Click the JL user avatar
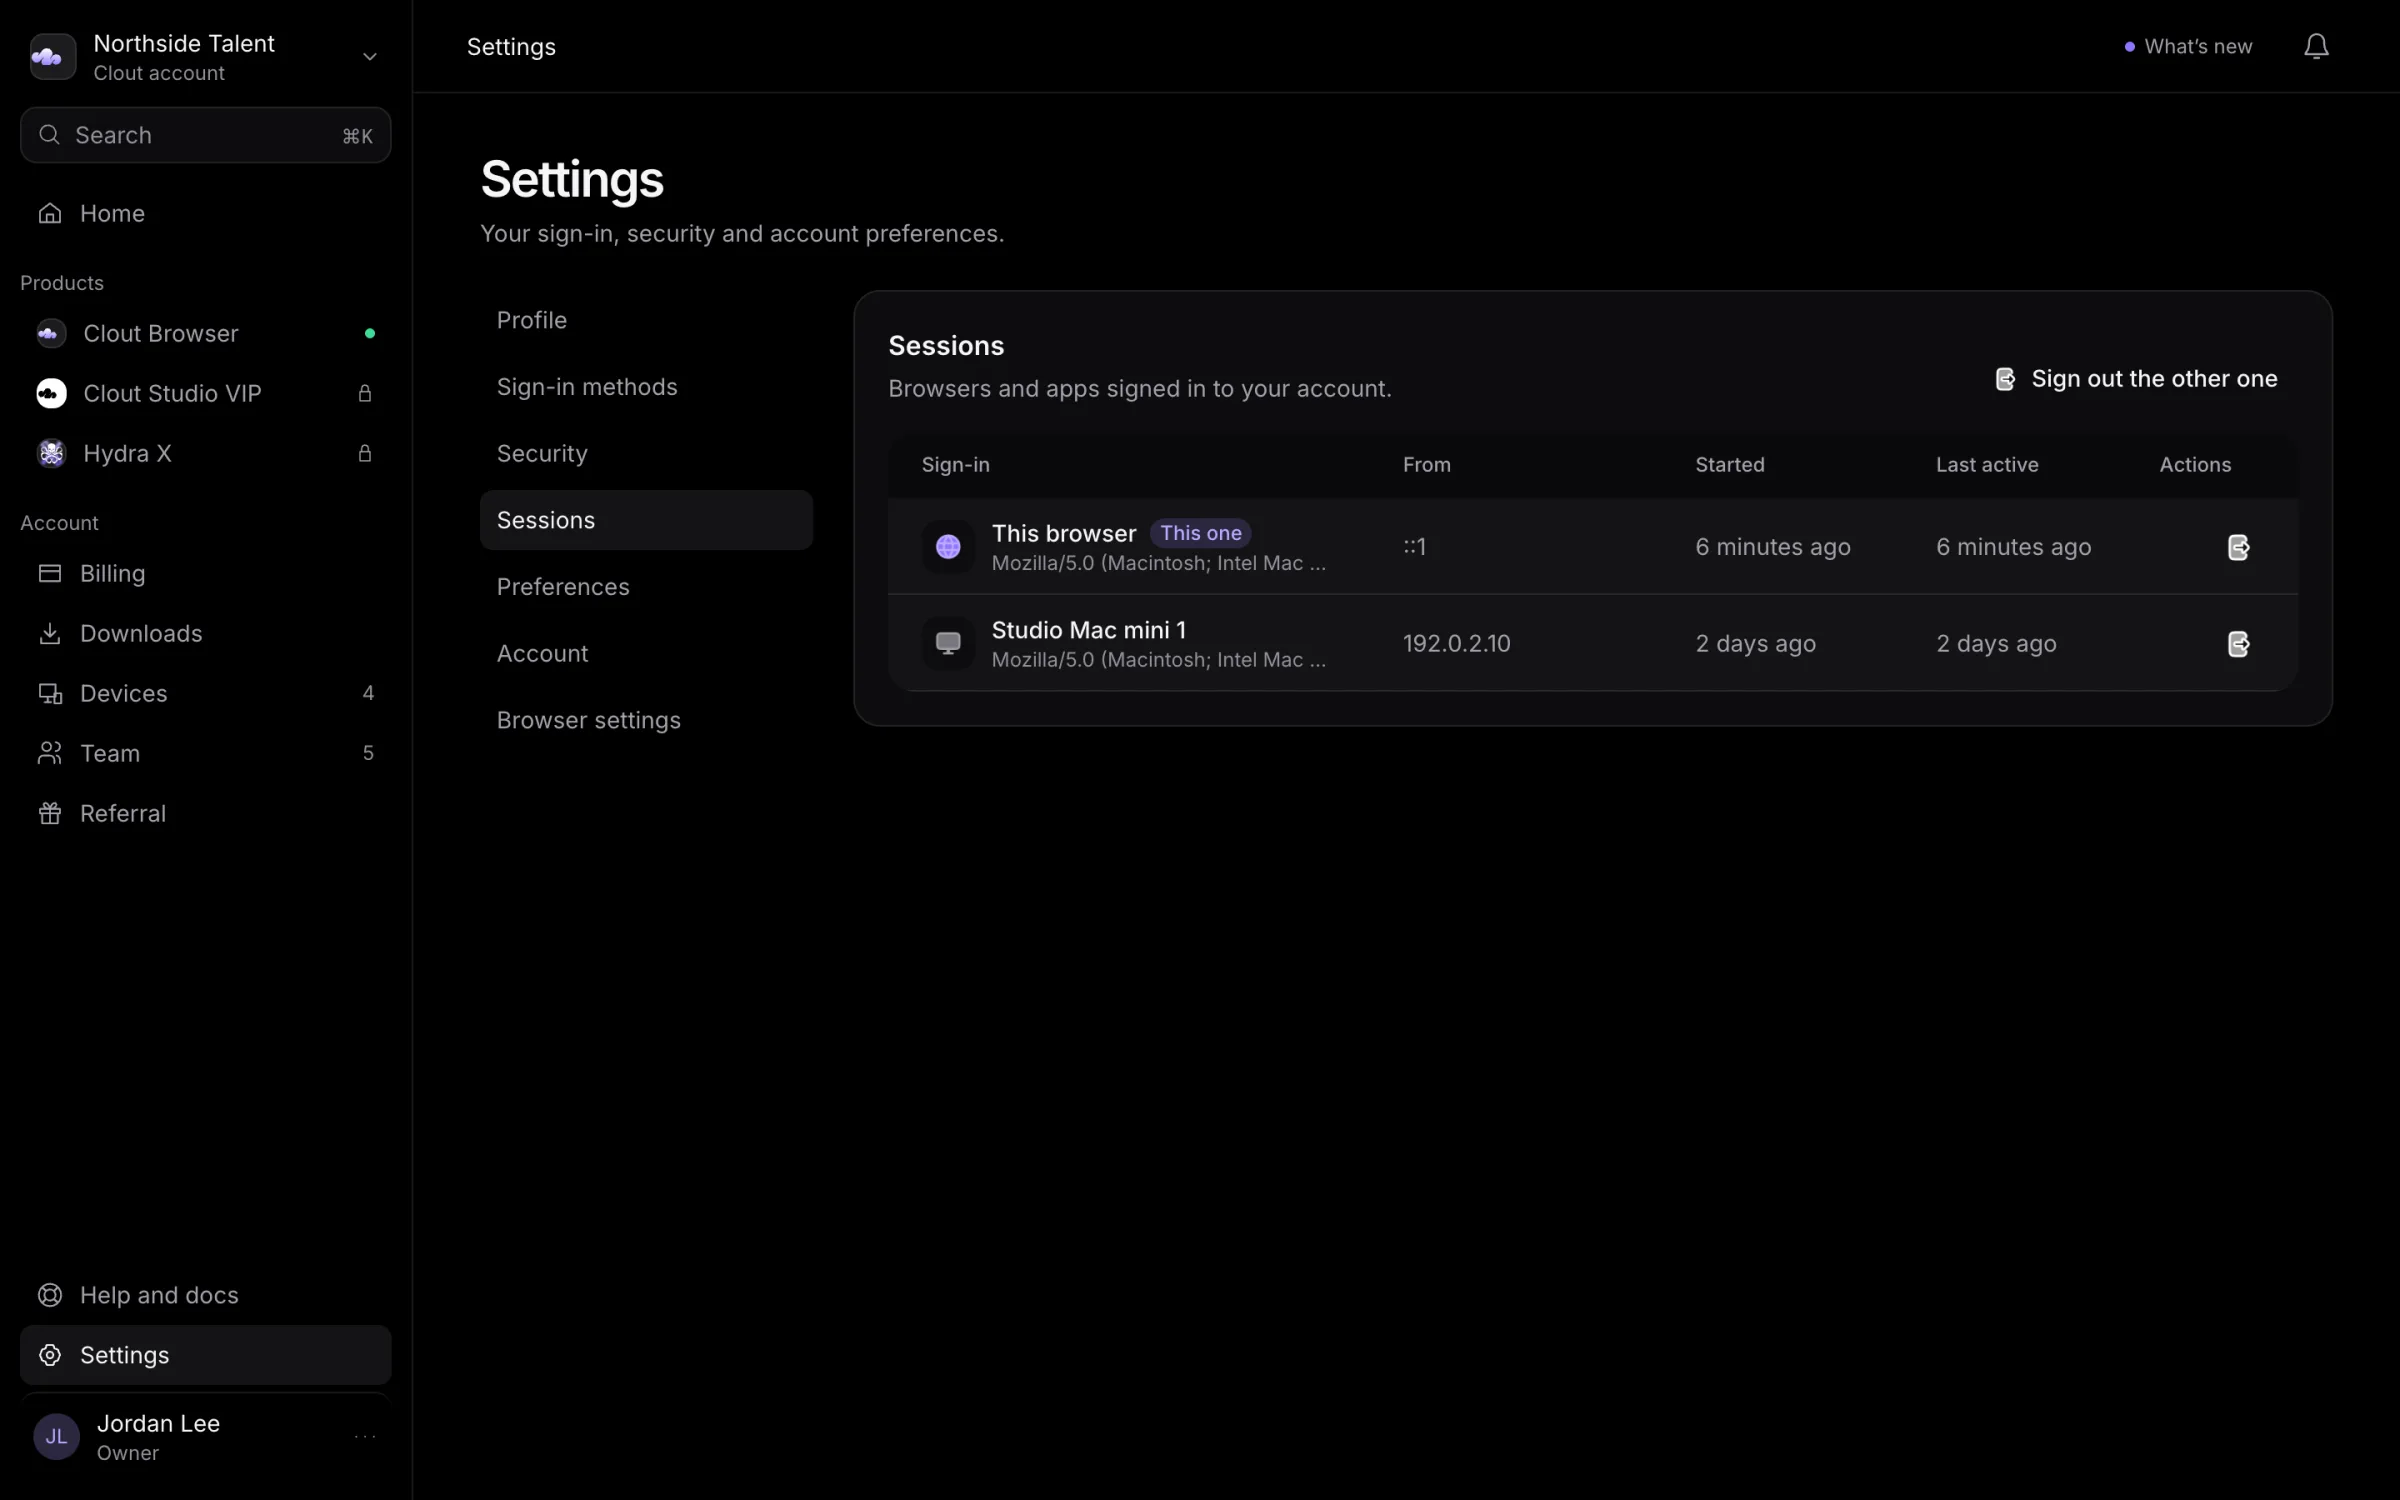 [56, 1437]
